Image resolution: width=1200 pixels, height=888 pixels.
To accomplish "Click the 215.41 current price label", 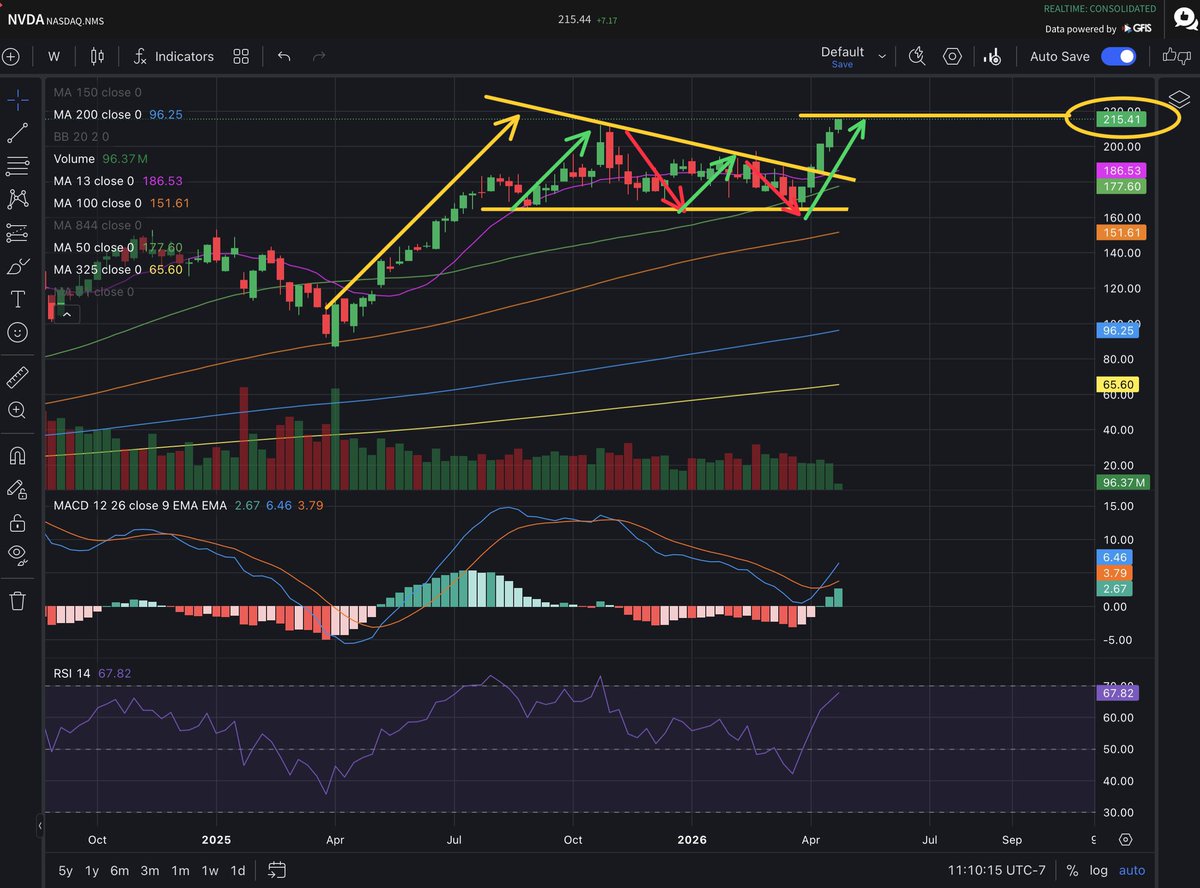I will [1119, 120].
